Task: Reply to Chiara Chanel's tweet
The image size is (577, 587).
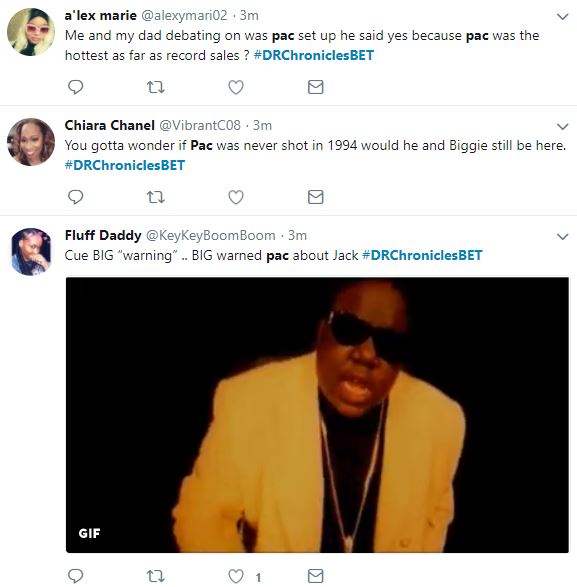Action: click(75, 197)
